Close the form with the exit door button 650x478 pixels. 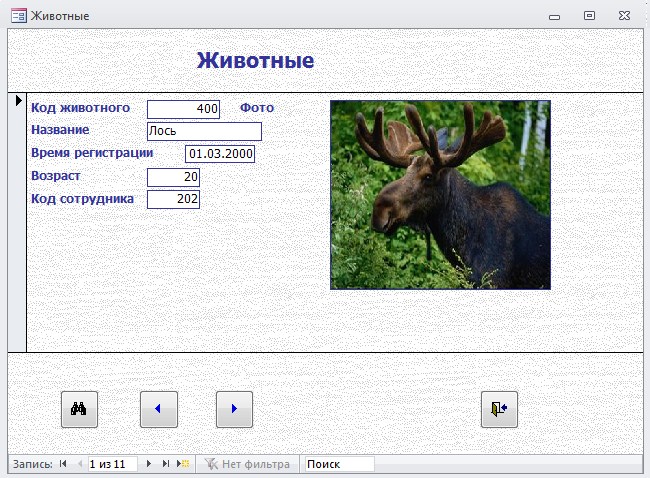pyautogui.click(x=499, y=409)
